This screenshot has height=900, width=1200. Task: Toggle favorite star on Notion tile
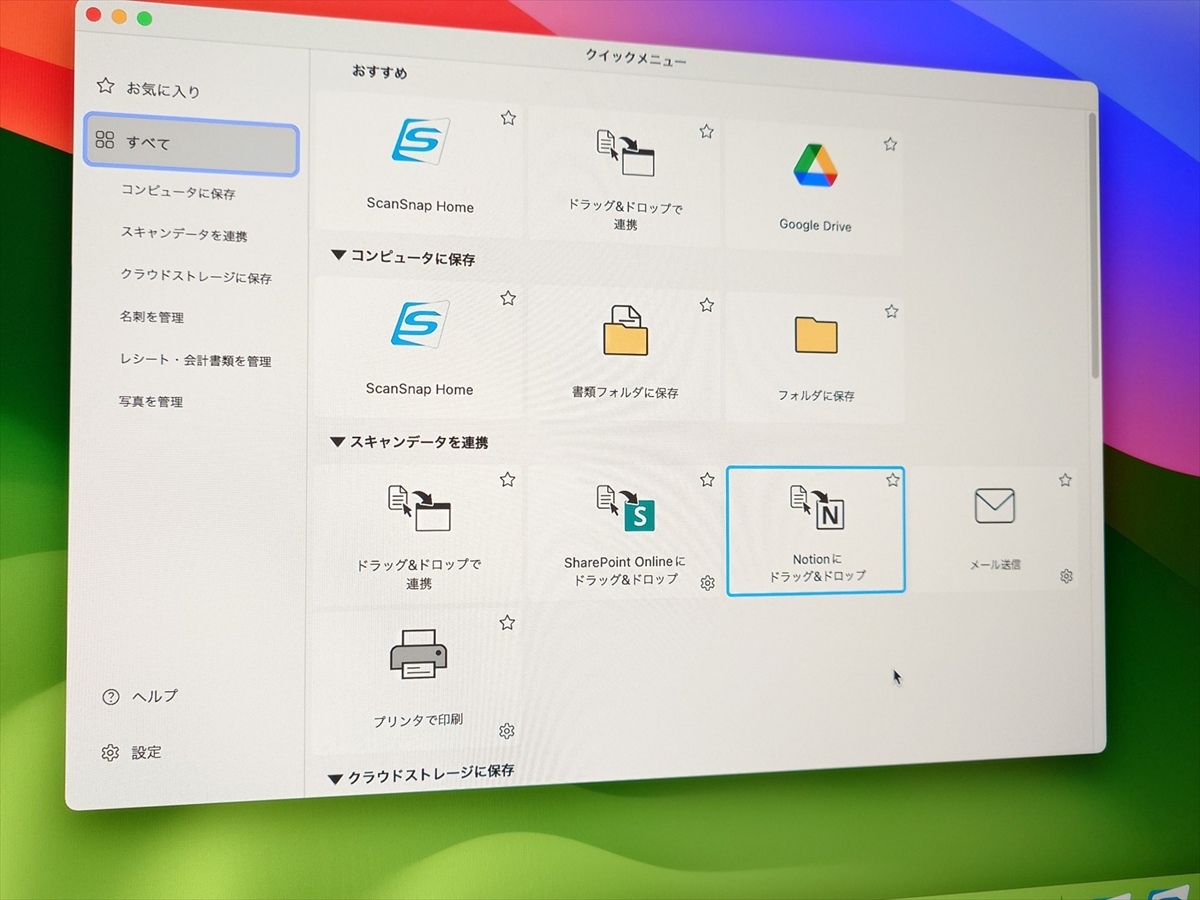[893, 480]
